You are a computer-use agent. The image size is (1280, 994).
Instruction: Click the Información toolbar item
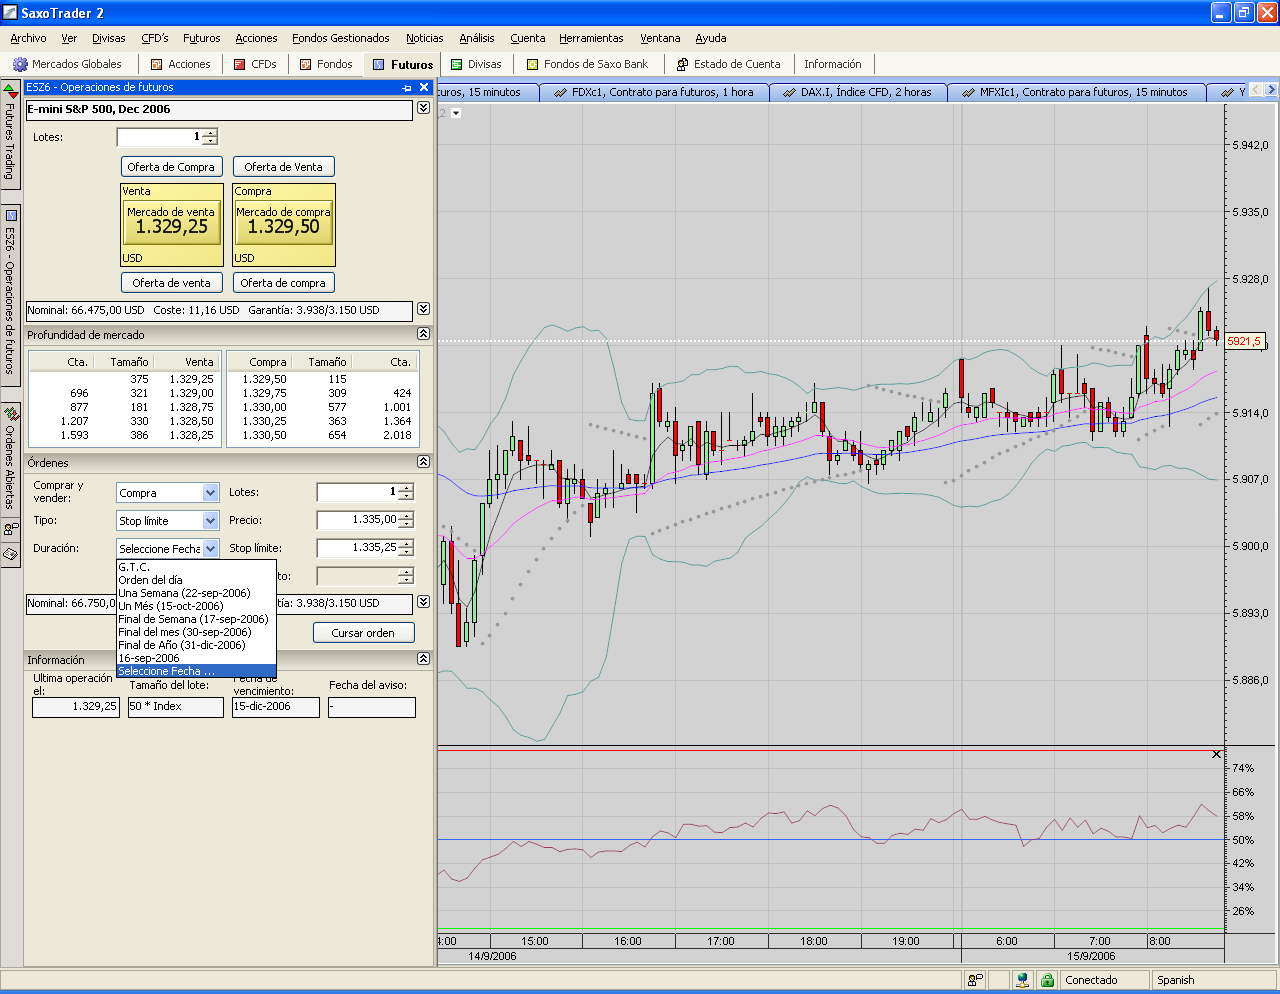pos(833,64)
